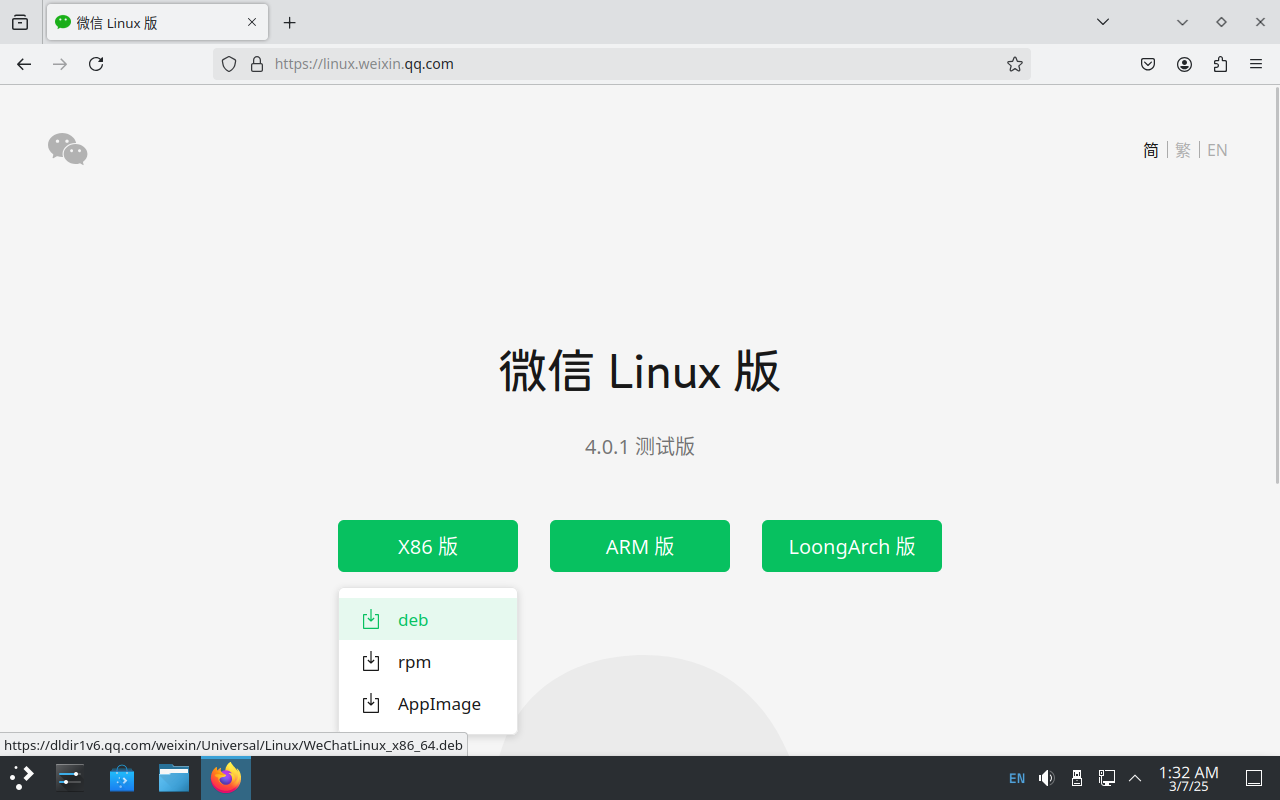The width and height of the screenshot is (1280, 800).
Task: Open the removable devices tray icon
Action: (x=1077, y=778)
